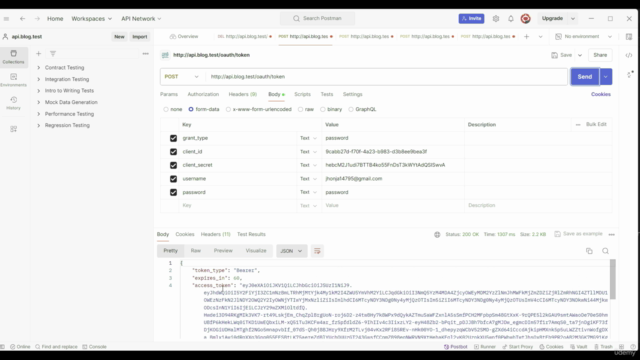
Task: Open the History sidebar panel
Action: 13,103
